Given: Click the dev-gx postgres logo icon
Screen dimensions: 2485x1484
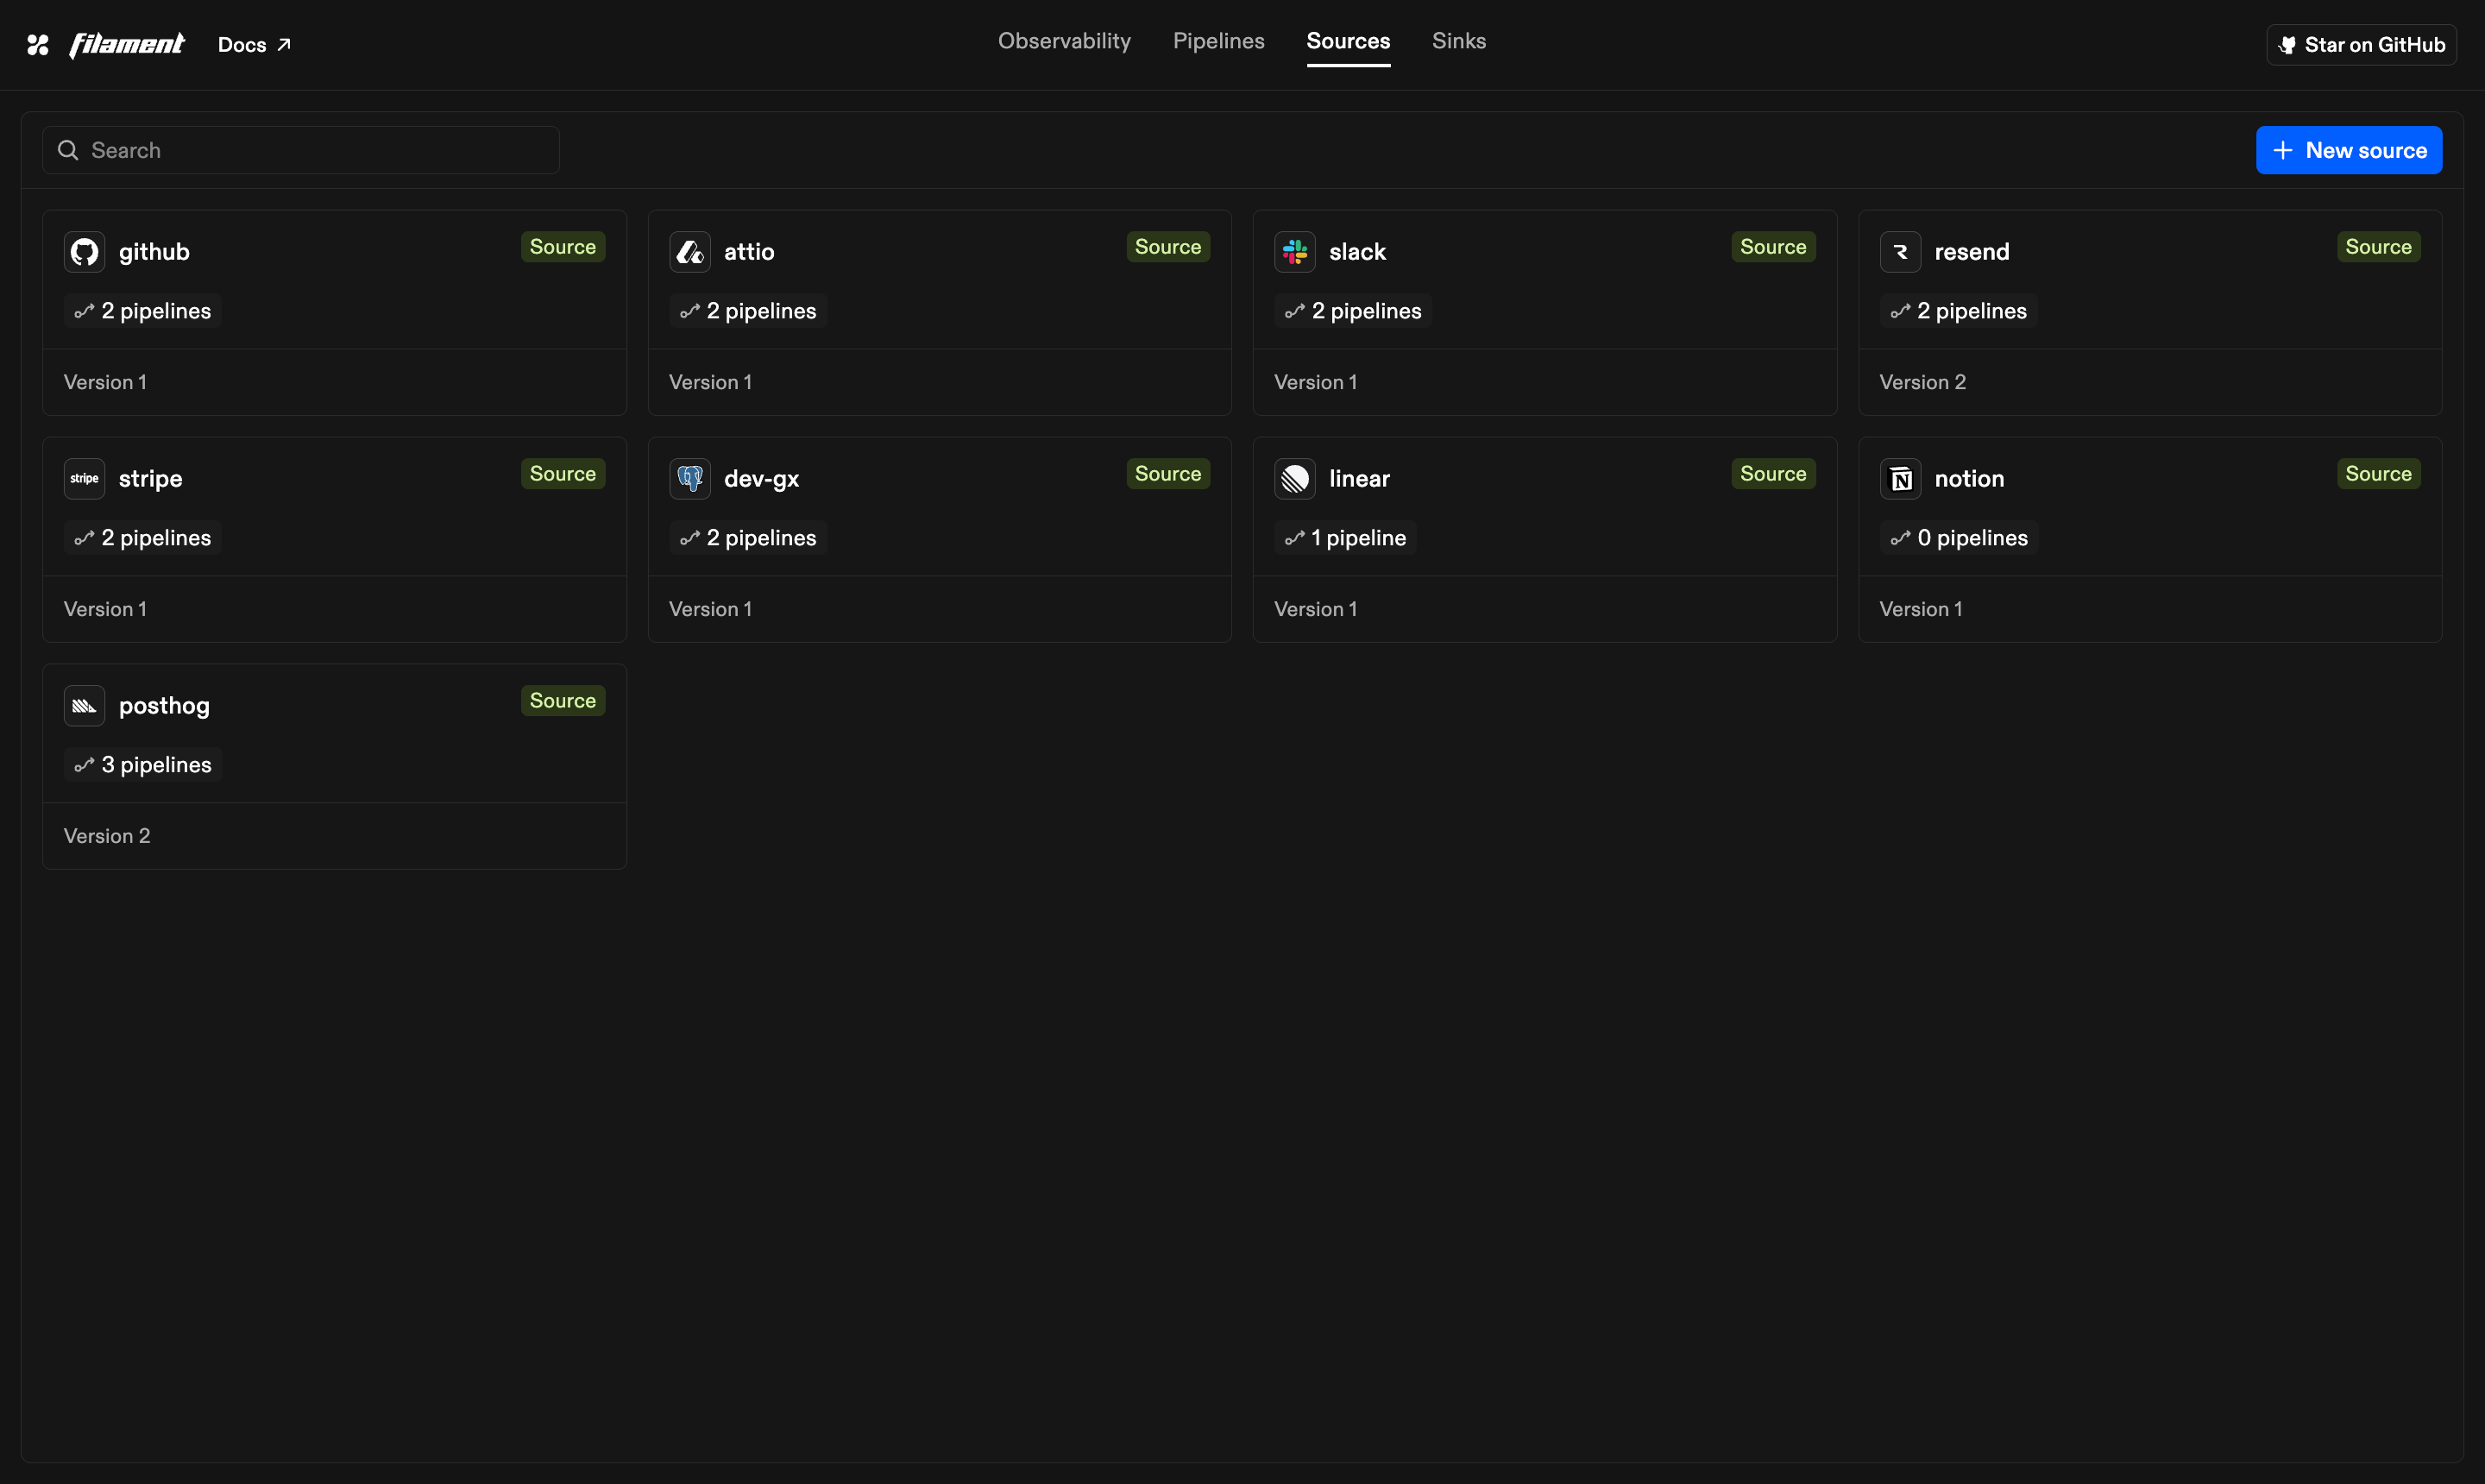Looking at the screenshot, I should (689, 479).
